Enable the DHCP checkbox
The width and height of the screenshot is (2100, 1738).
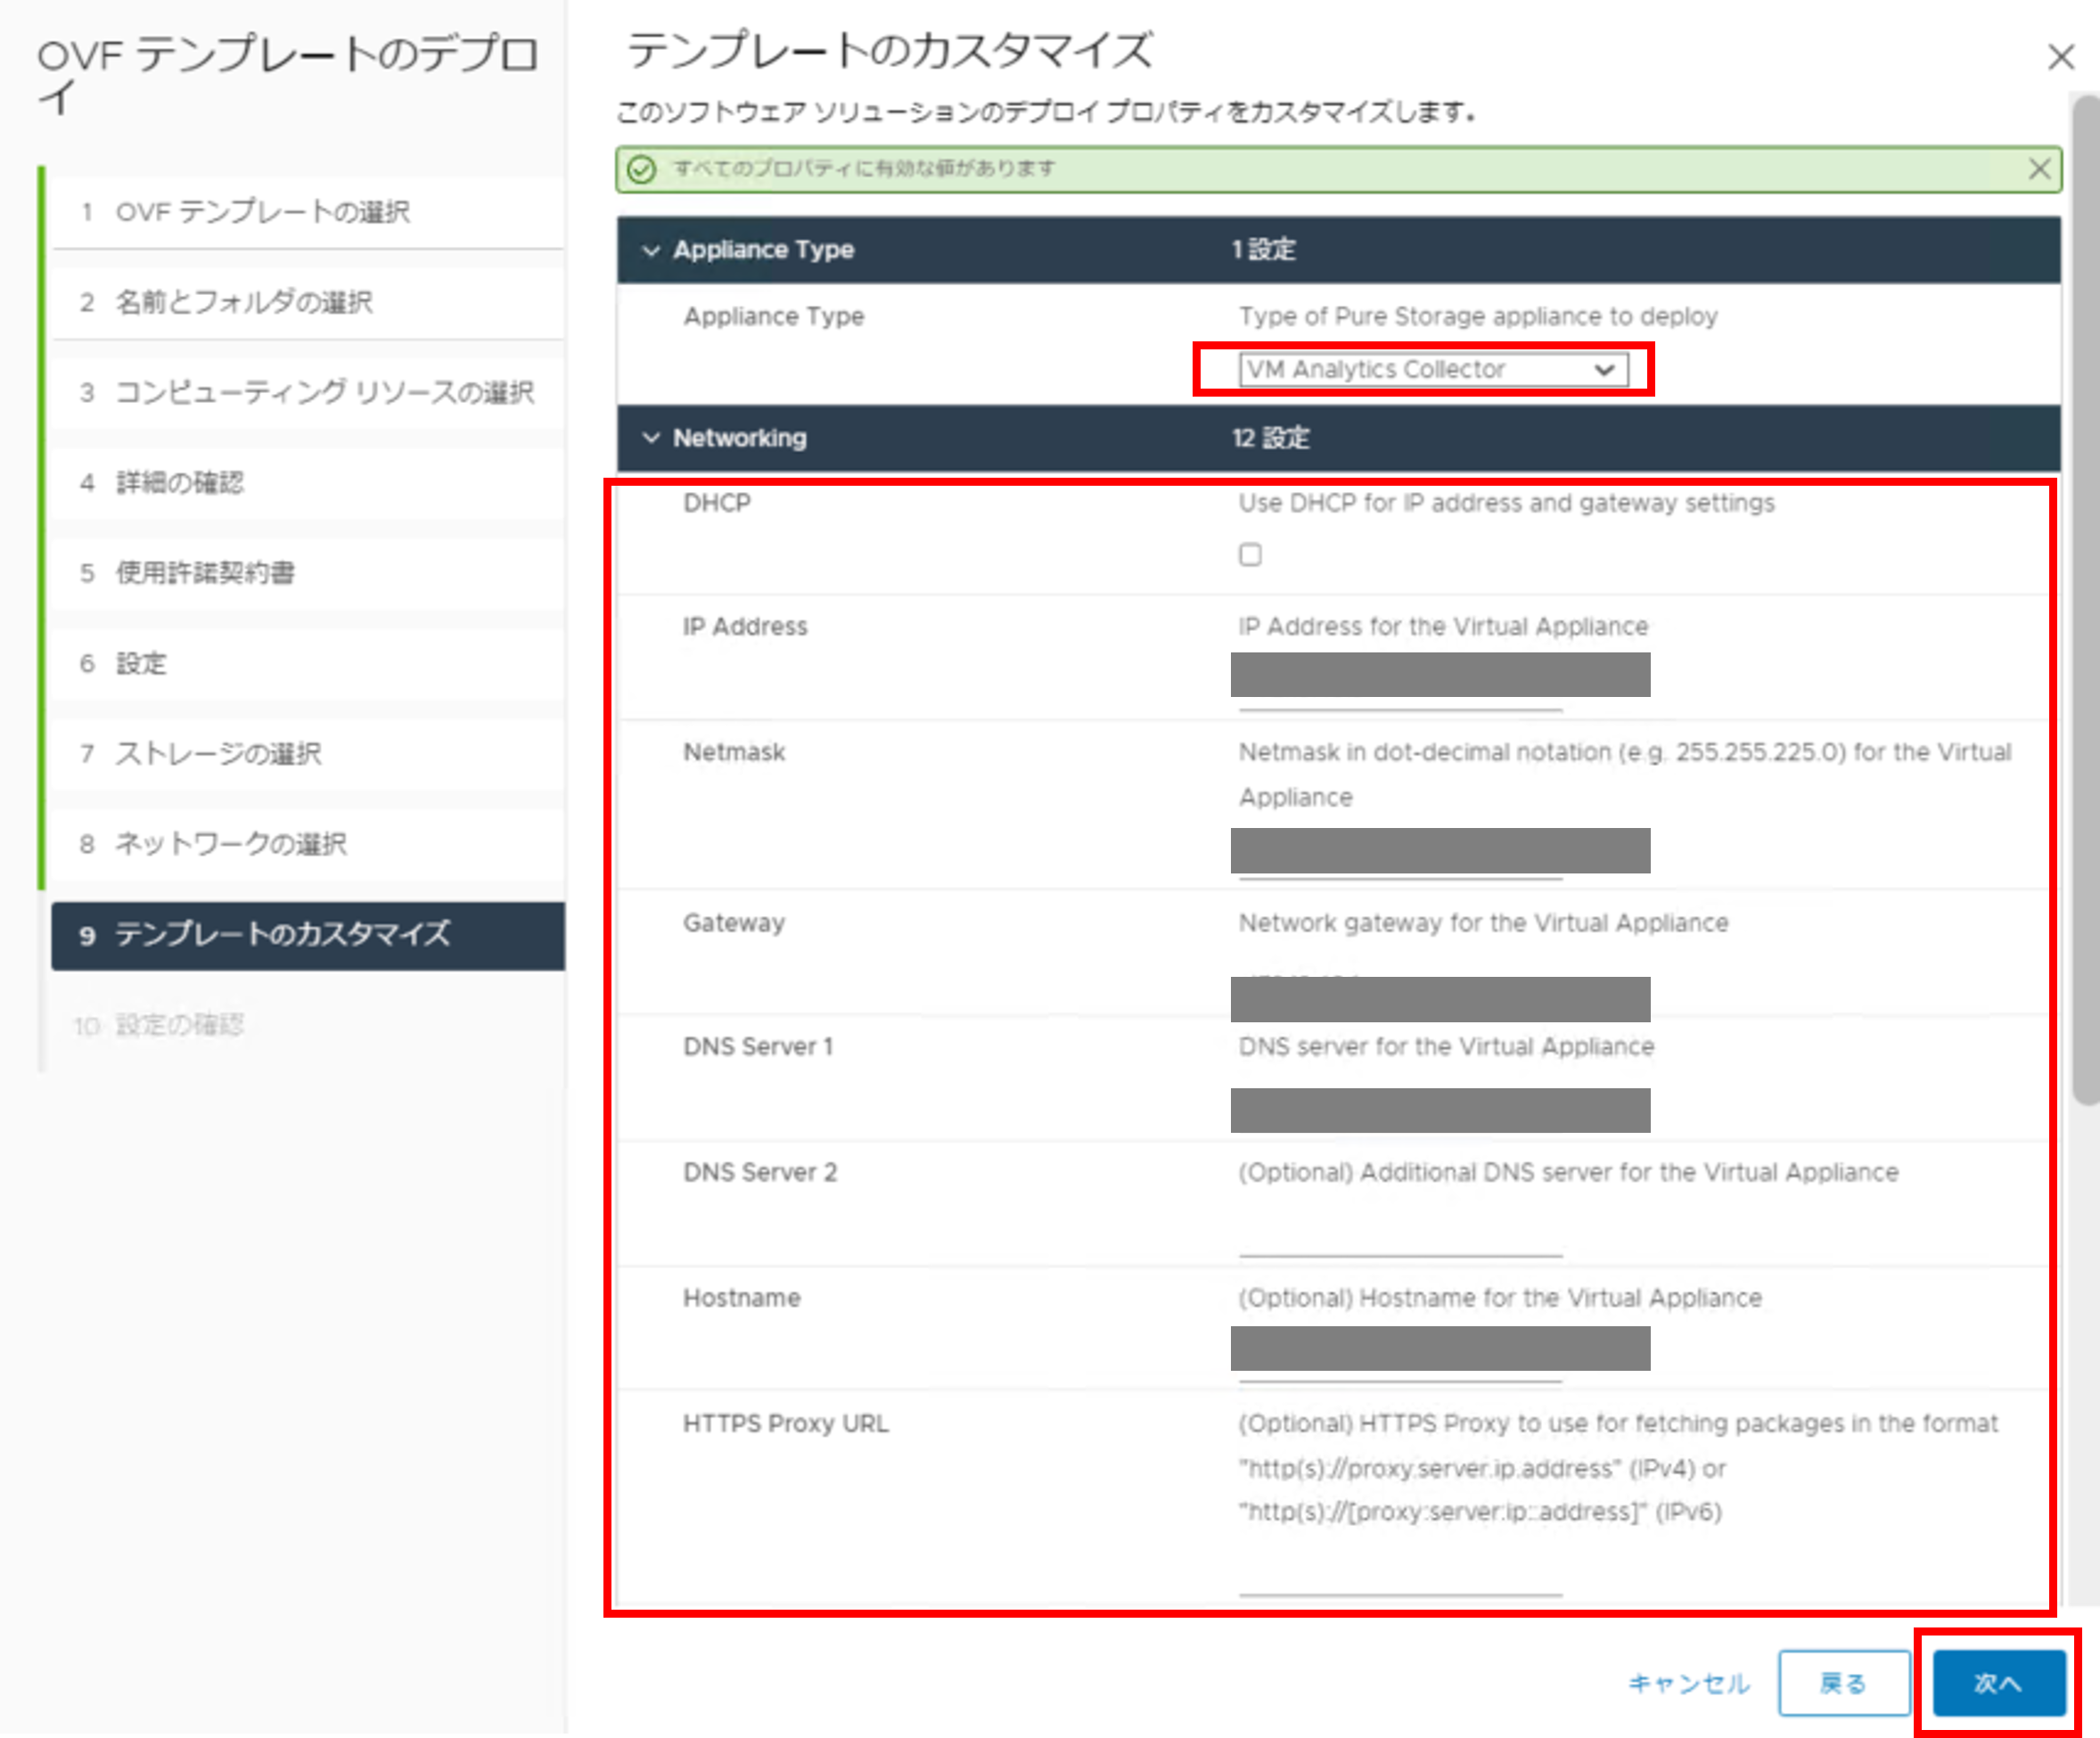pyautogui.click(x=1250, y=554)
